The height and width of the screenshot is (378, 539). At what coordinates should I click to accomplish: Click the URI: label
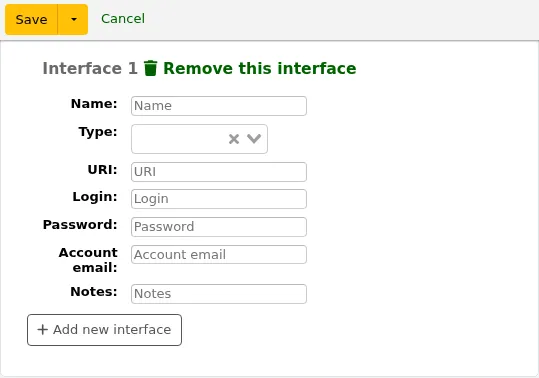tap(102, 170)
